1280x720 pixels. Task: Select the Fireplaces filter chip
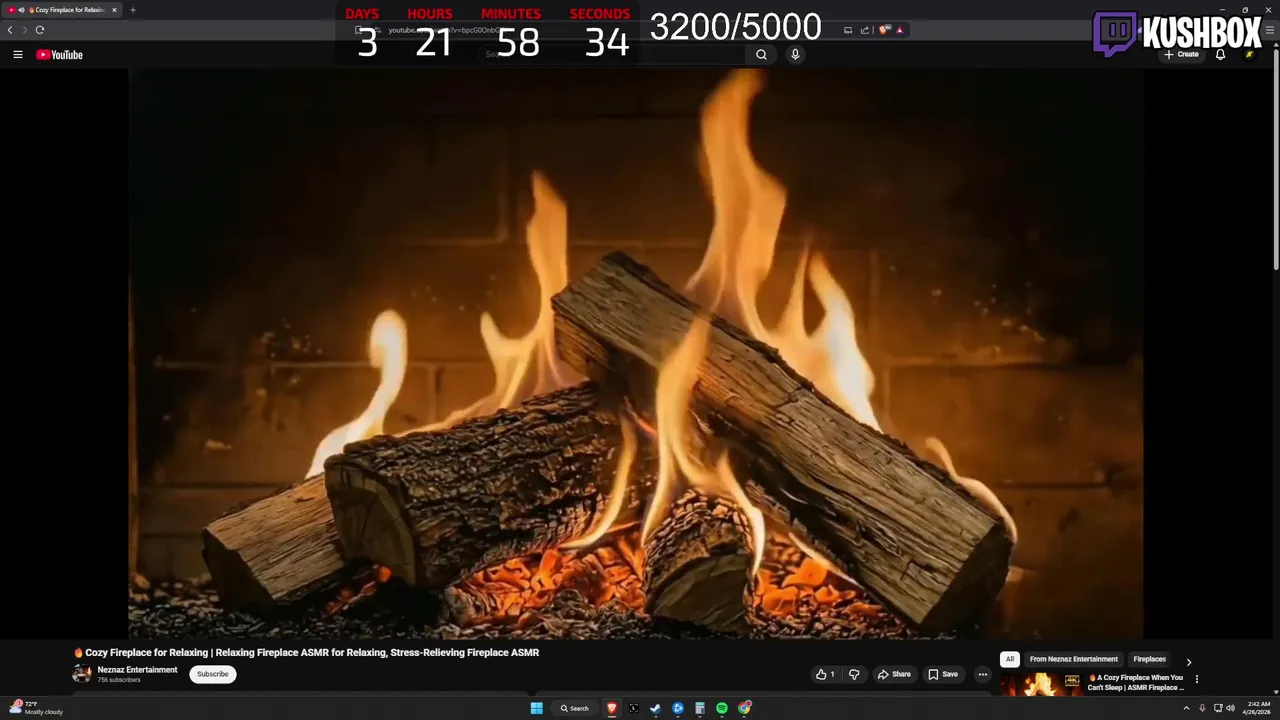pyautogui.click(x=1149, y=659)
